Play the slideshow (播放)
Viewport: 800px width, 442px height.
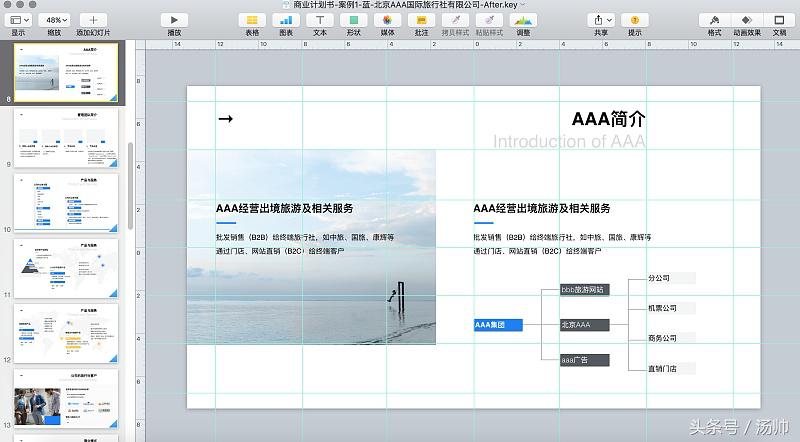[x=174, y=20]
